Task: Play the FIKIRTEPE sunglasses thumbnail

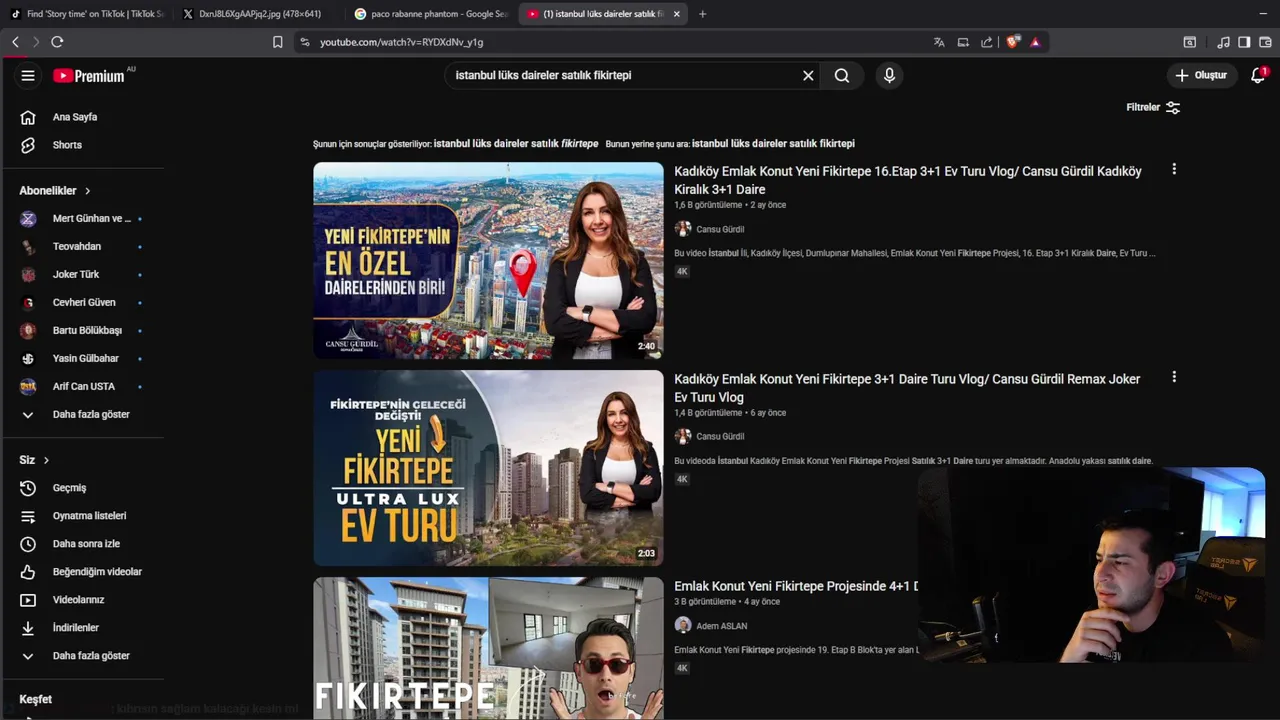Action: 488,648
